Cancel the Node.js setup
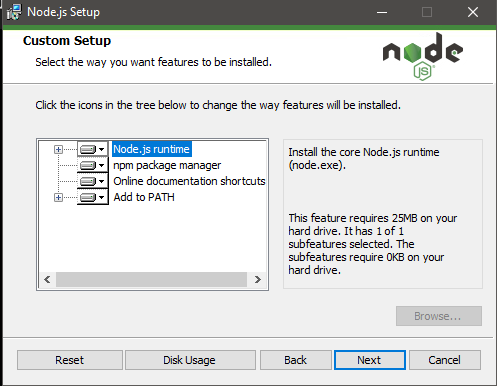Screen dimensions: 497x386 445,360
